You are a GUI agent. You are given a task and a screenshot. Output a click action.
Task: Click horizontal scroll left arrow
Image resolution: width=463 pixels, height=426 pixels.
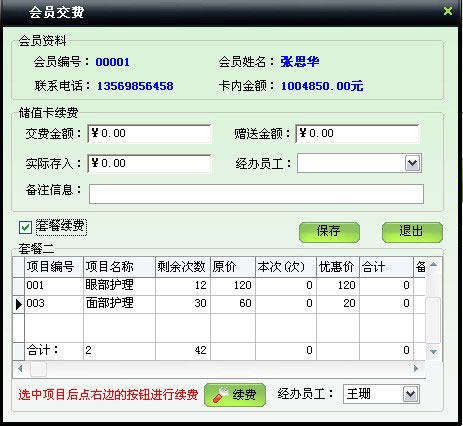pos(20,369)
